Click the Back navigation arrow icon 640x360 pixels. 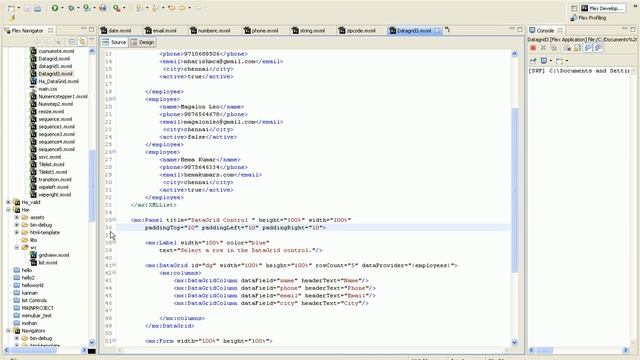click(x=182, y=8)
